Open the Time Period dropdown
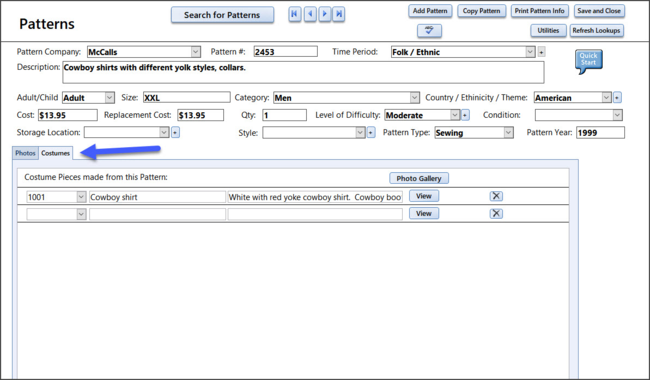 (x=530, y=52)
